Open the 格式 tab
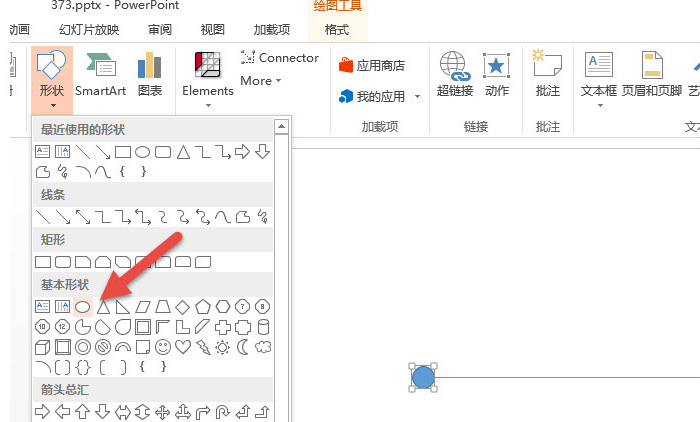 tap(338, 30)
